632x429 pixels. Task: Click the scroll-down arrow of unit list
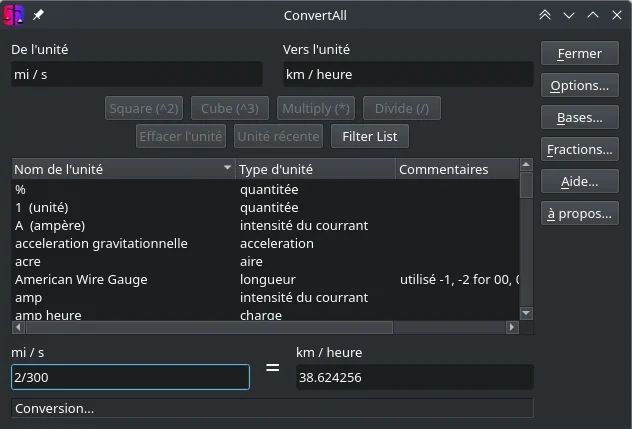[x=526, y=310]
